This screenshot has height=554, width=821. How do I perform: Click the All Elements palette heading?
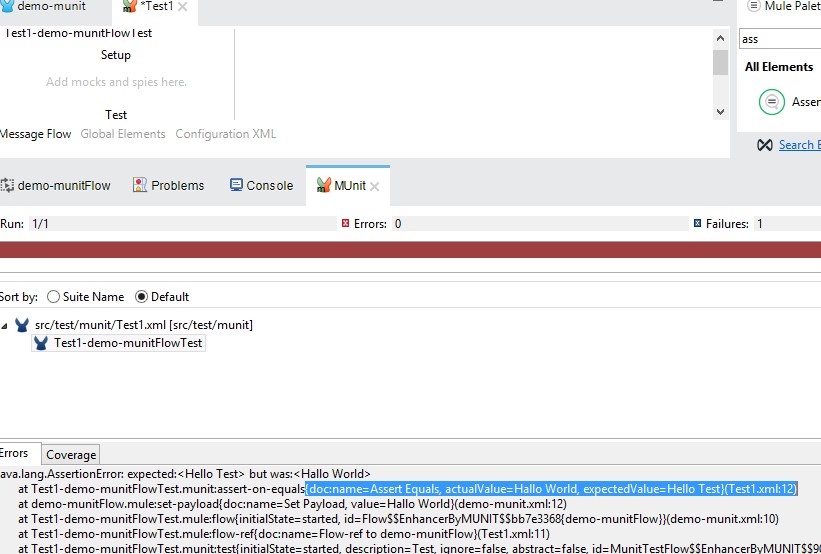pyautogui.click(x=779, y=67)
